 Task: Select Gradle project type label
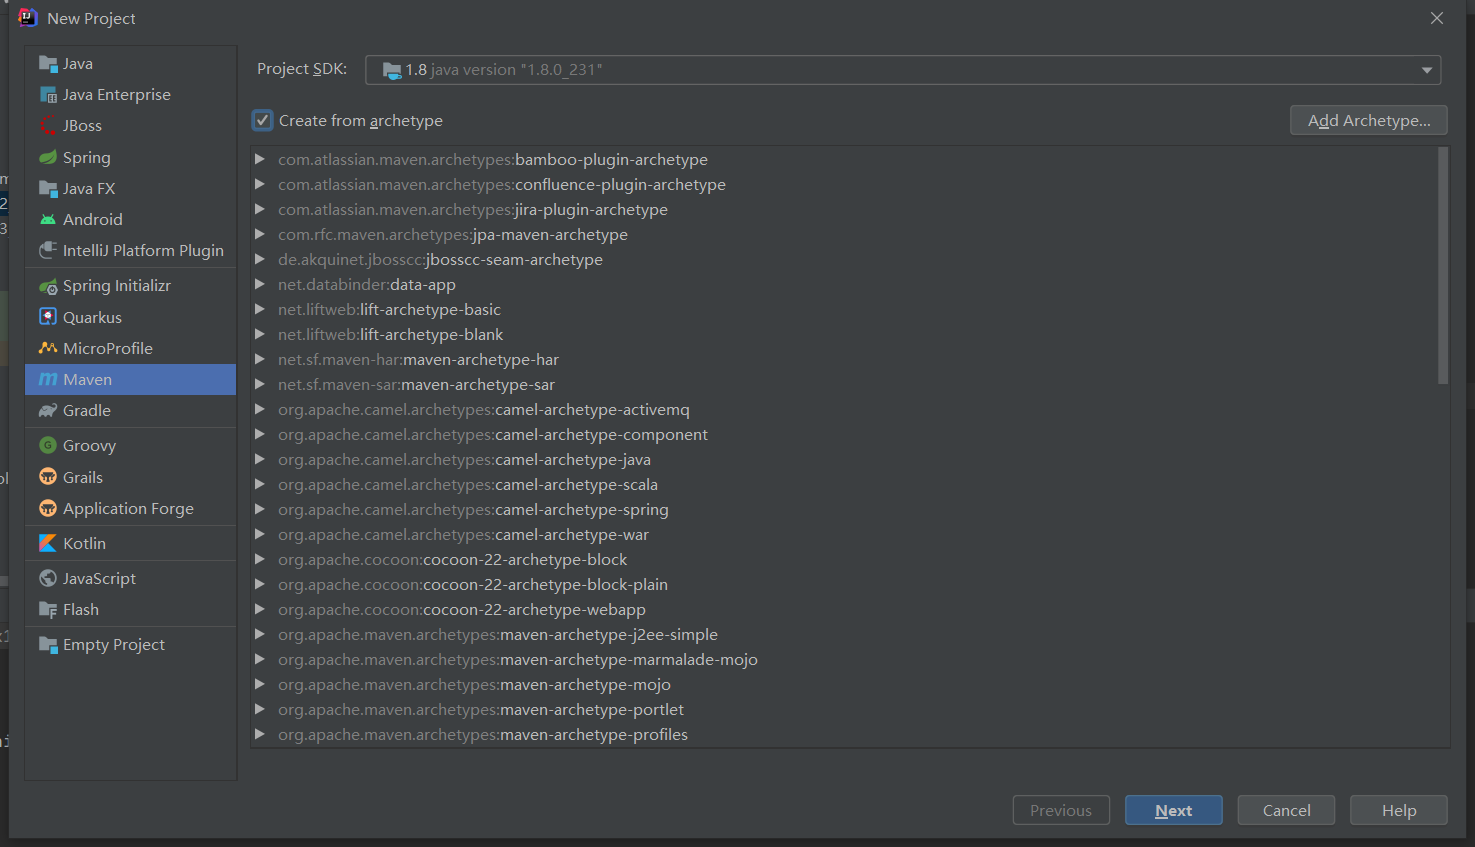pyautogui.click(x=87, y=410)
